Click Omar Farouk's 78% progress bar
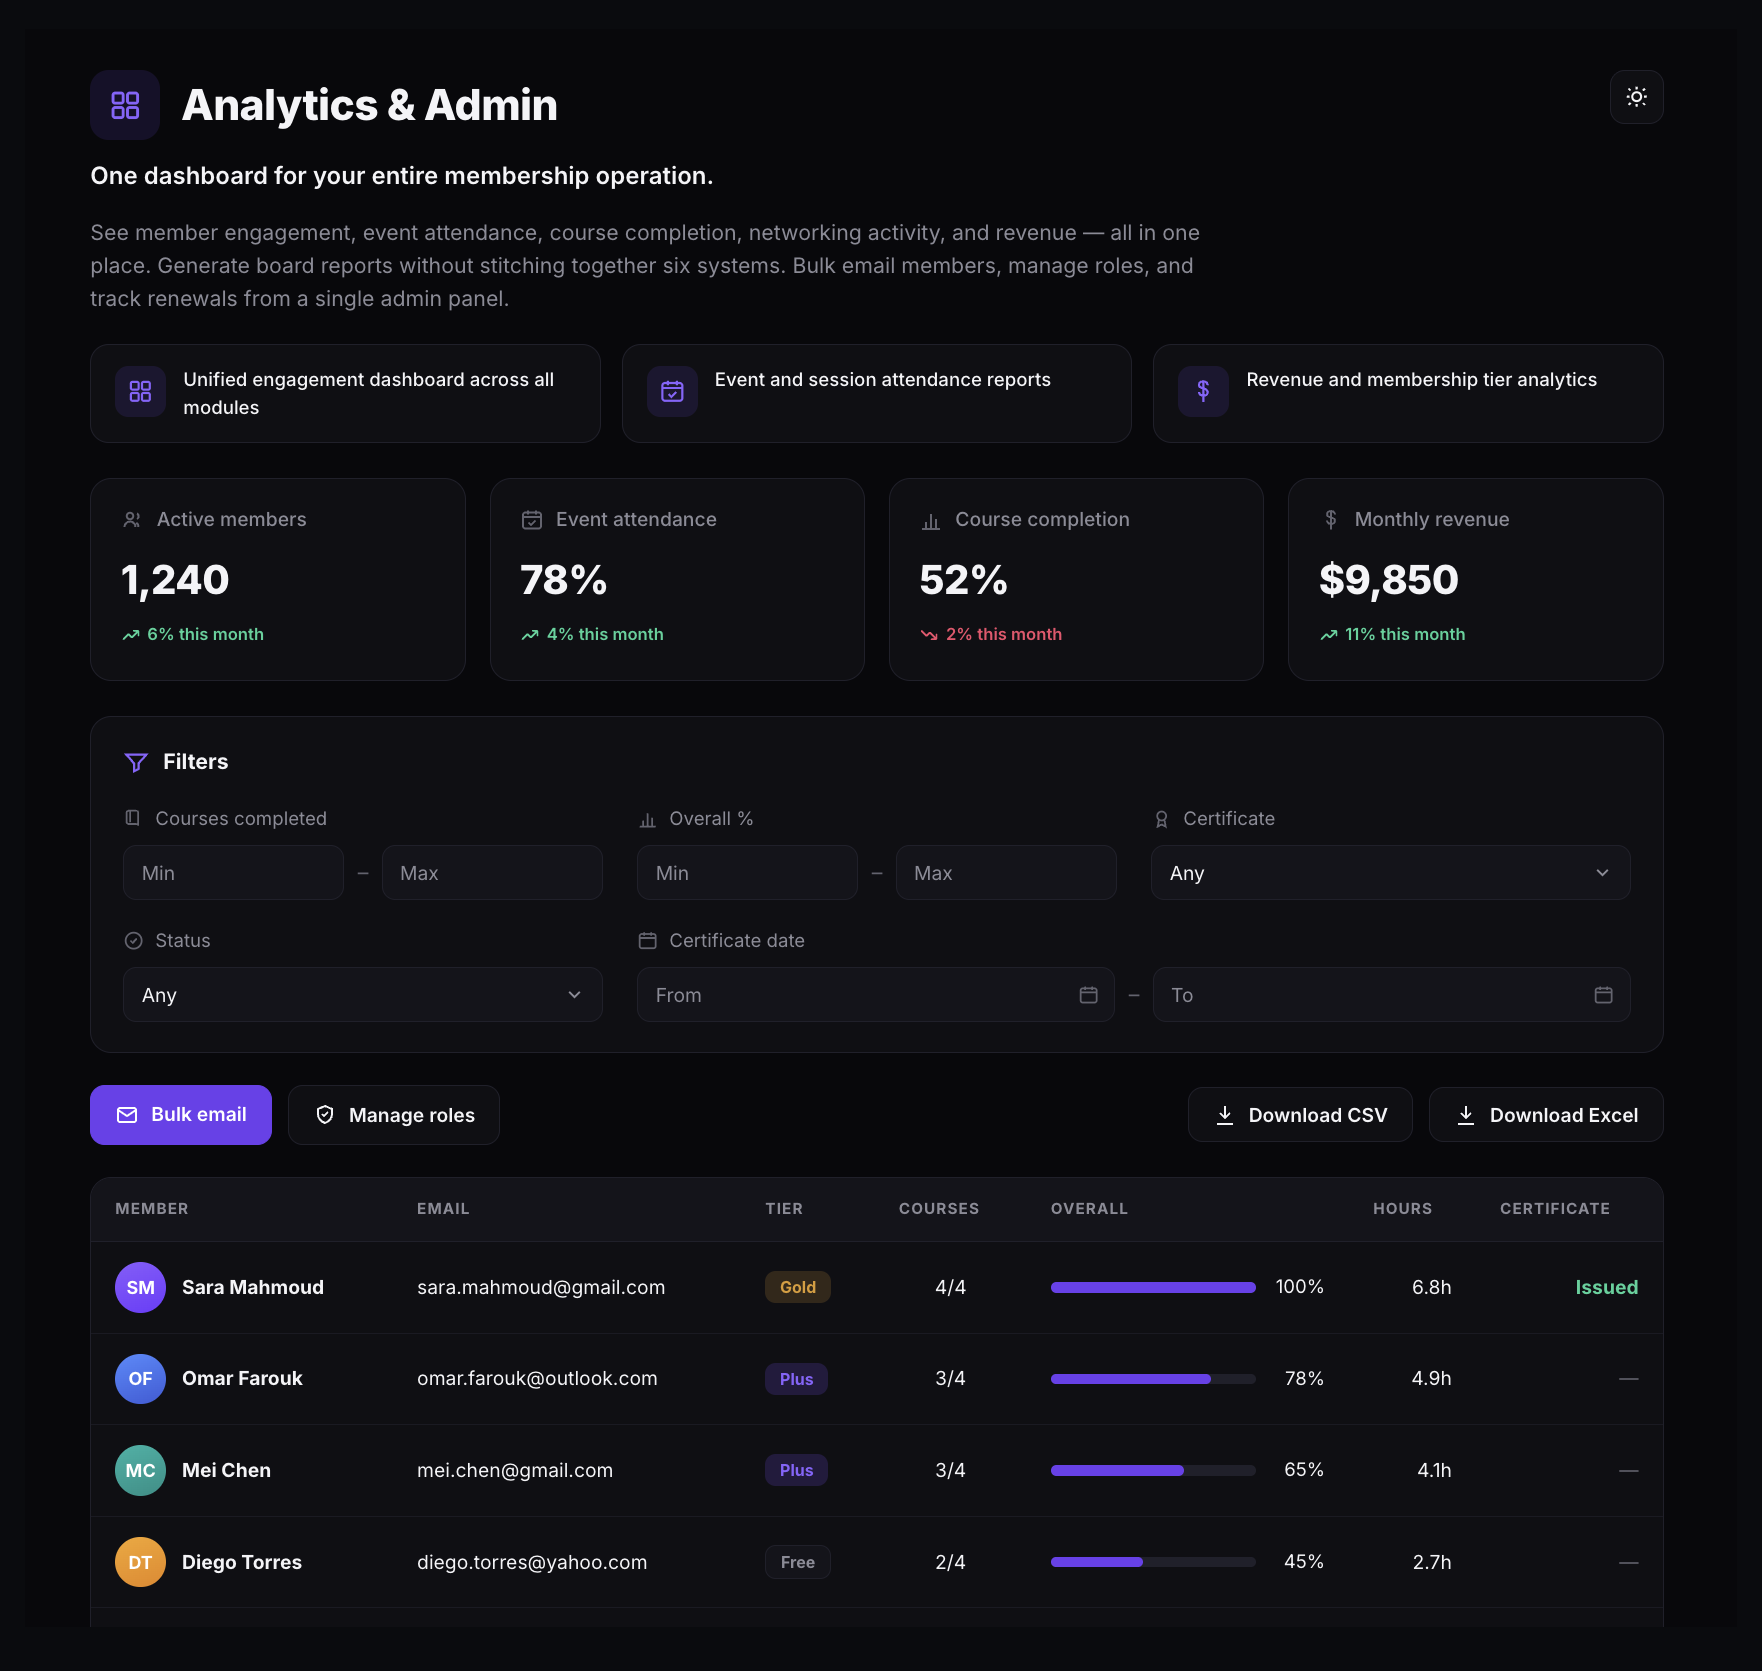Viewport: 1762px width, 1671px height. [x=1153, y=1379]
